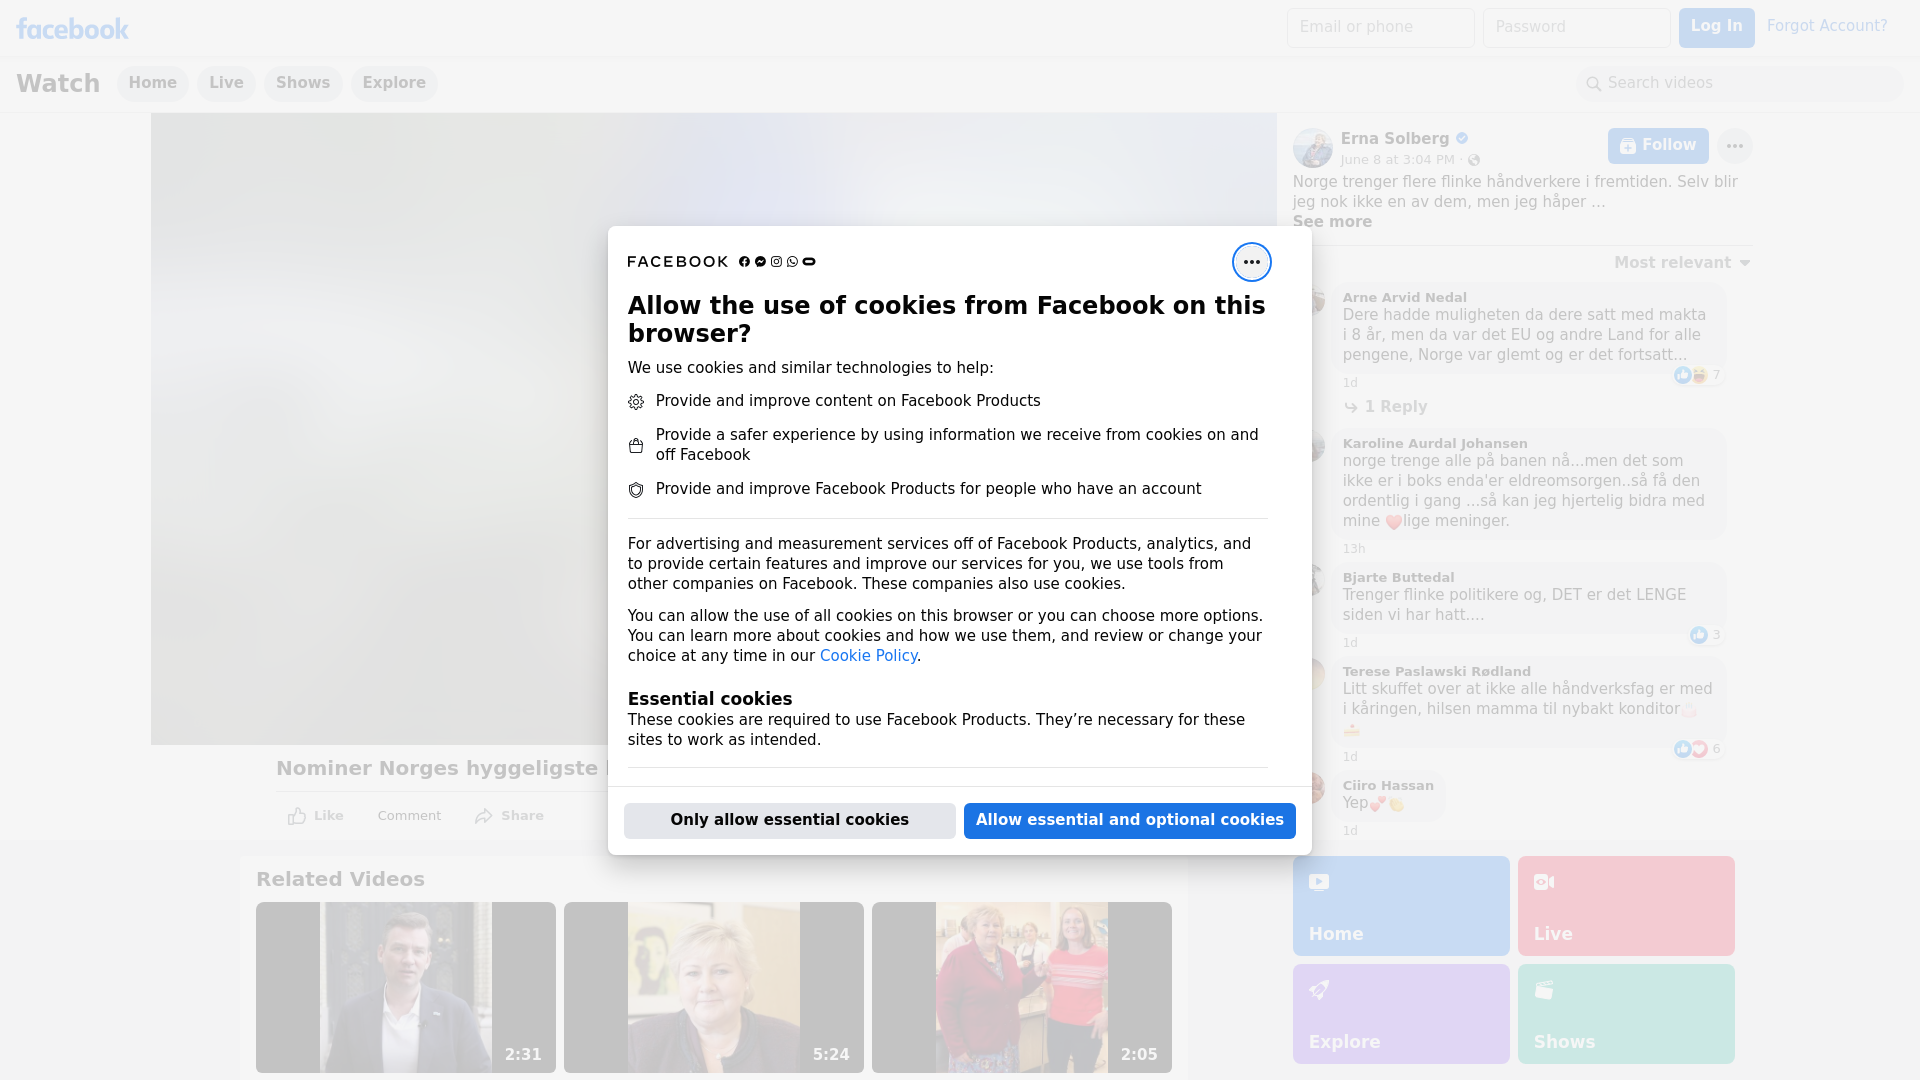Focus the Password field
This screenshot has width=1920, height=1080.
1576,27
